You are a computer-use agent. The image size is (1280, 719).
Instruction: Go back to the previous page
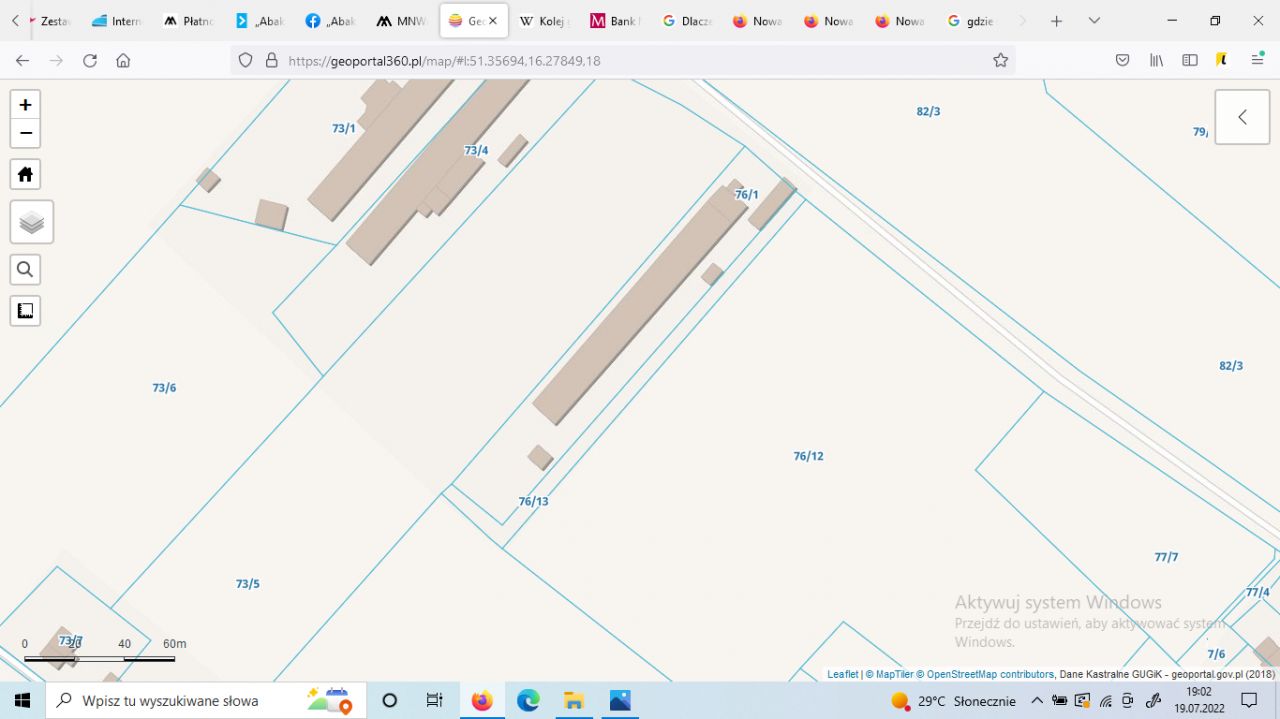22,60
